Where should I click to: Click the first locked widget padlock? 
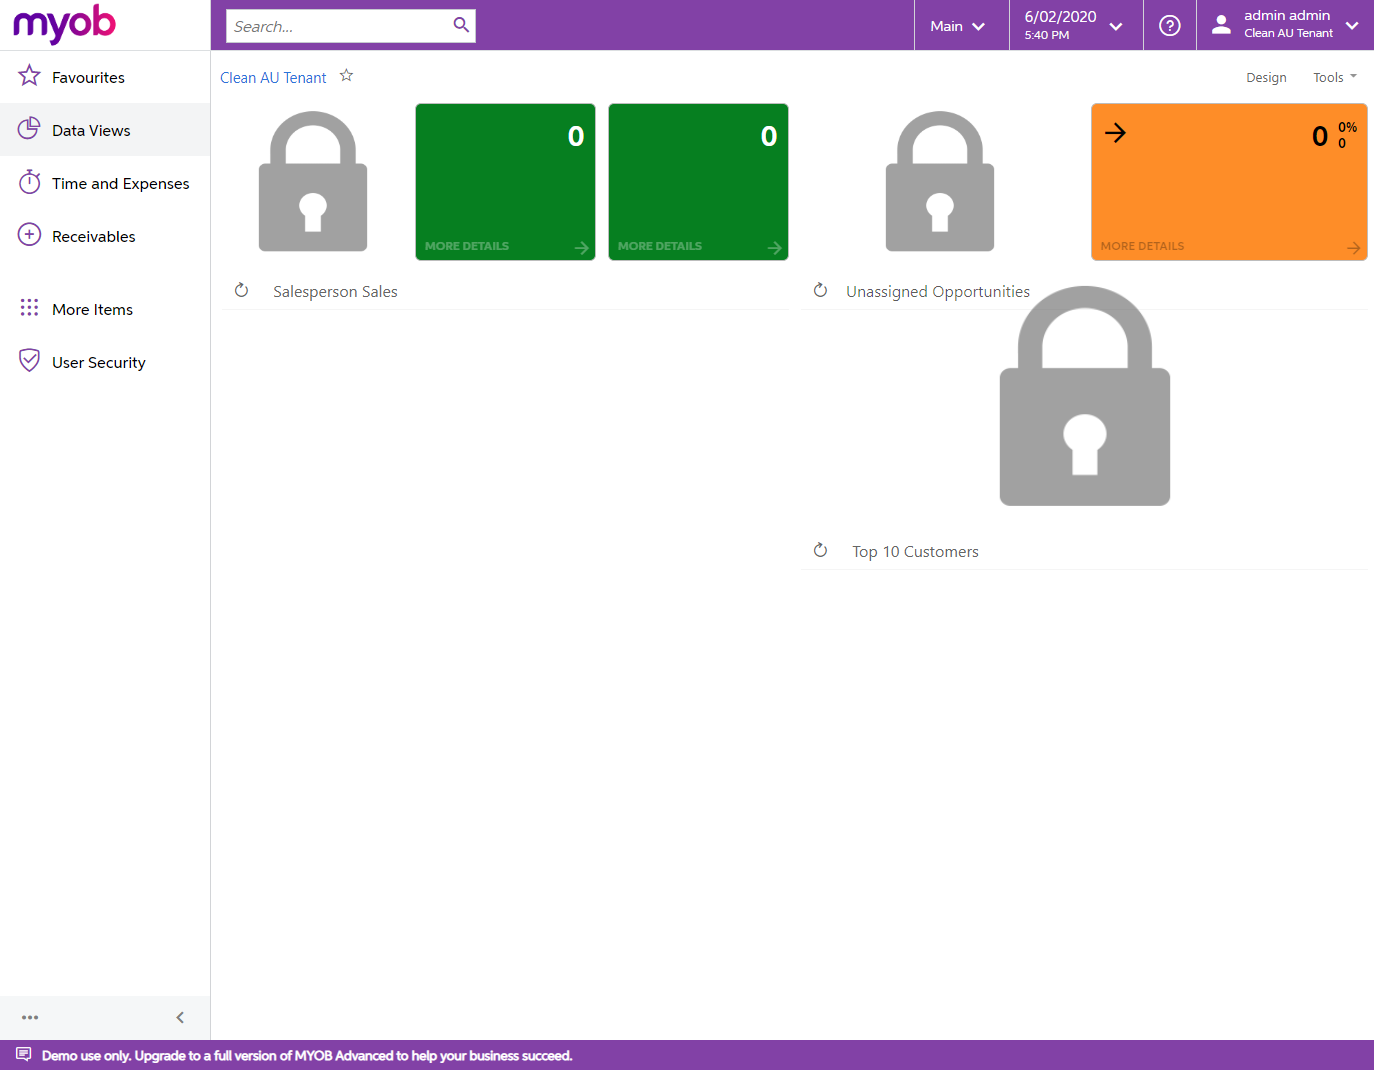pyautogui.click(x=313, y=181)
